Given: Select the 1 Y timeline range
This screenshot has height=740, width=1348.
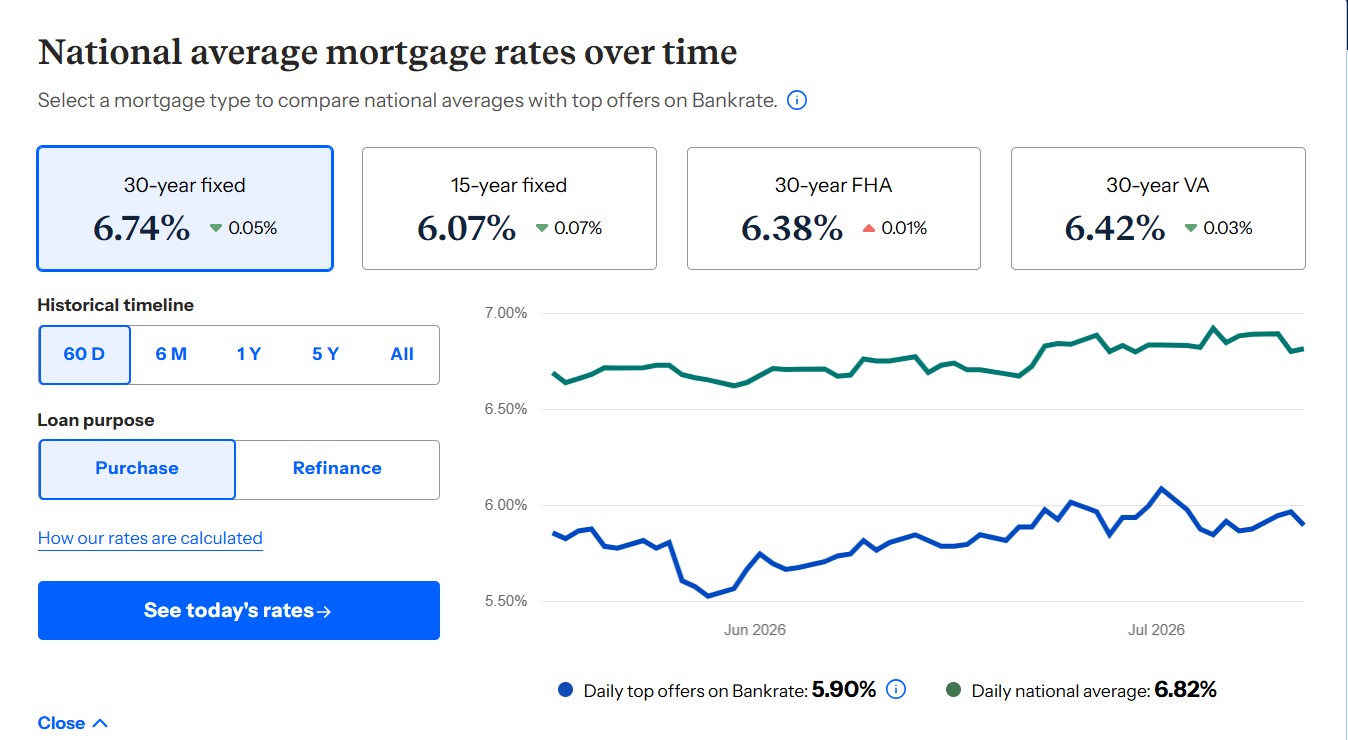Looking at the screenshot, I should click(249, 354).
